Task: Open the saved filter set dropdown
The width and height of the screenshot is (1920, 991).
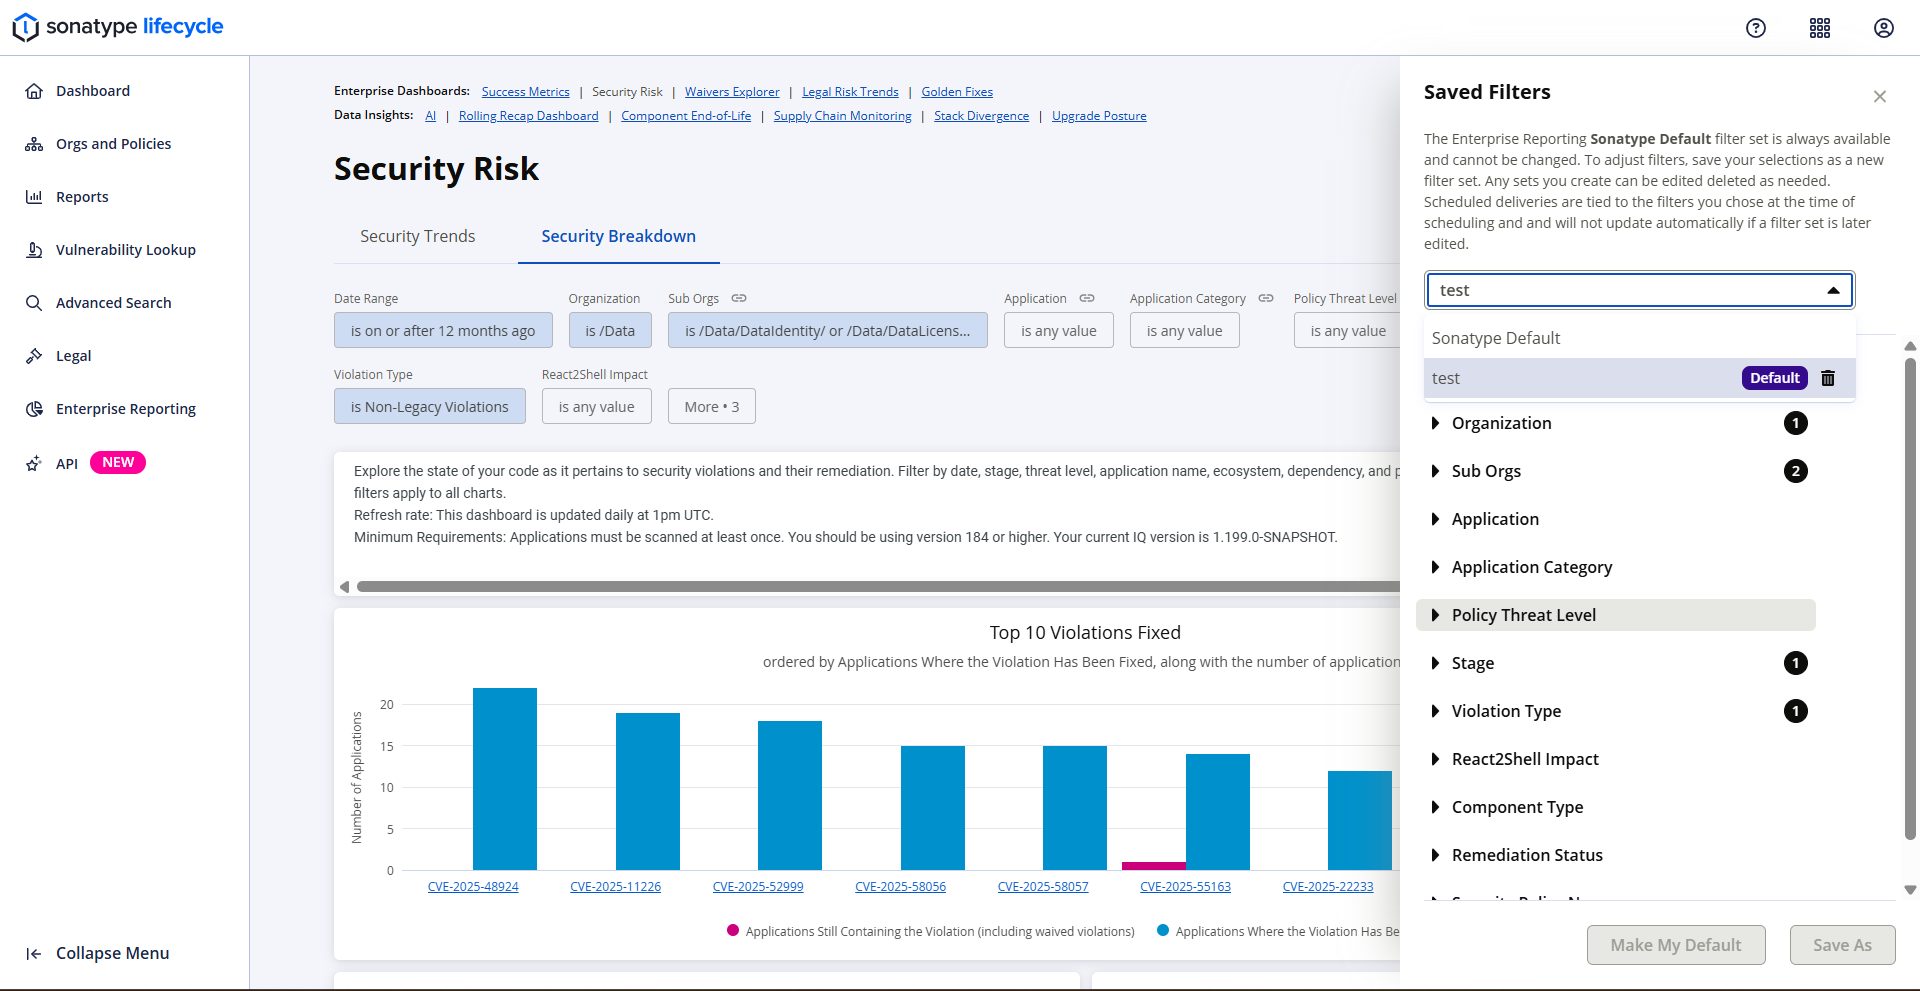Action: 1640,290
